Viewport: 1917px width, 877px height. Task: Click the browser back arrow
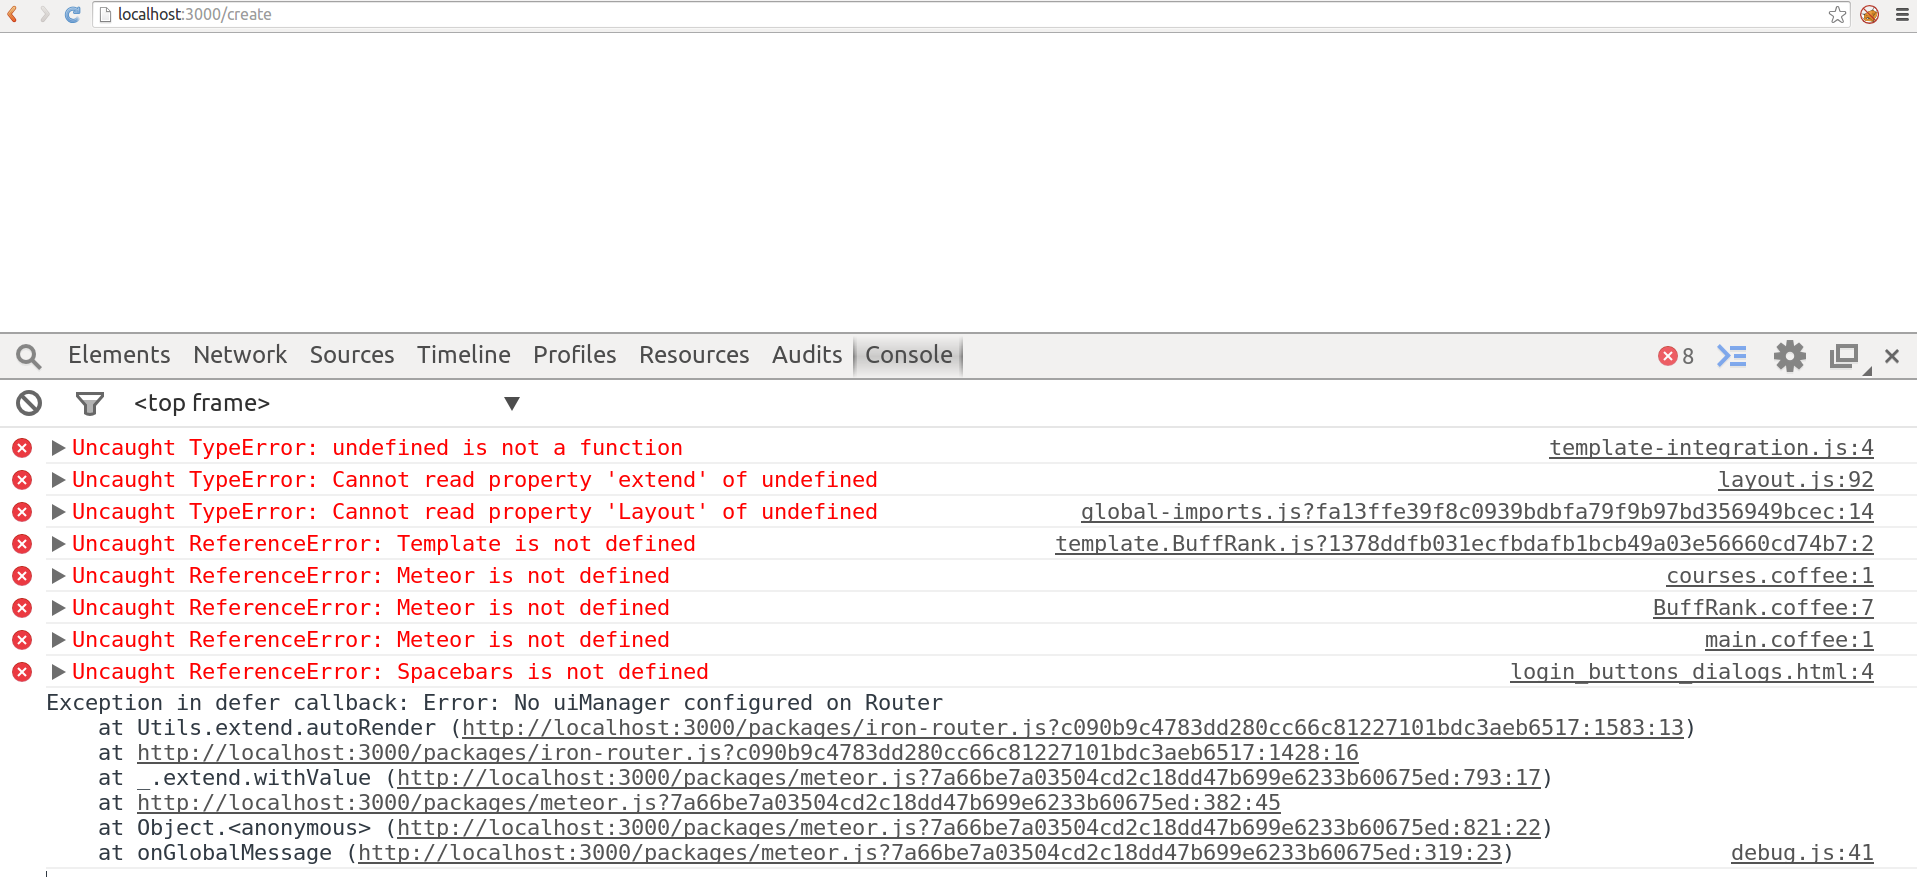13,14
